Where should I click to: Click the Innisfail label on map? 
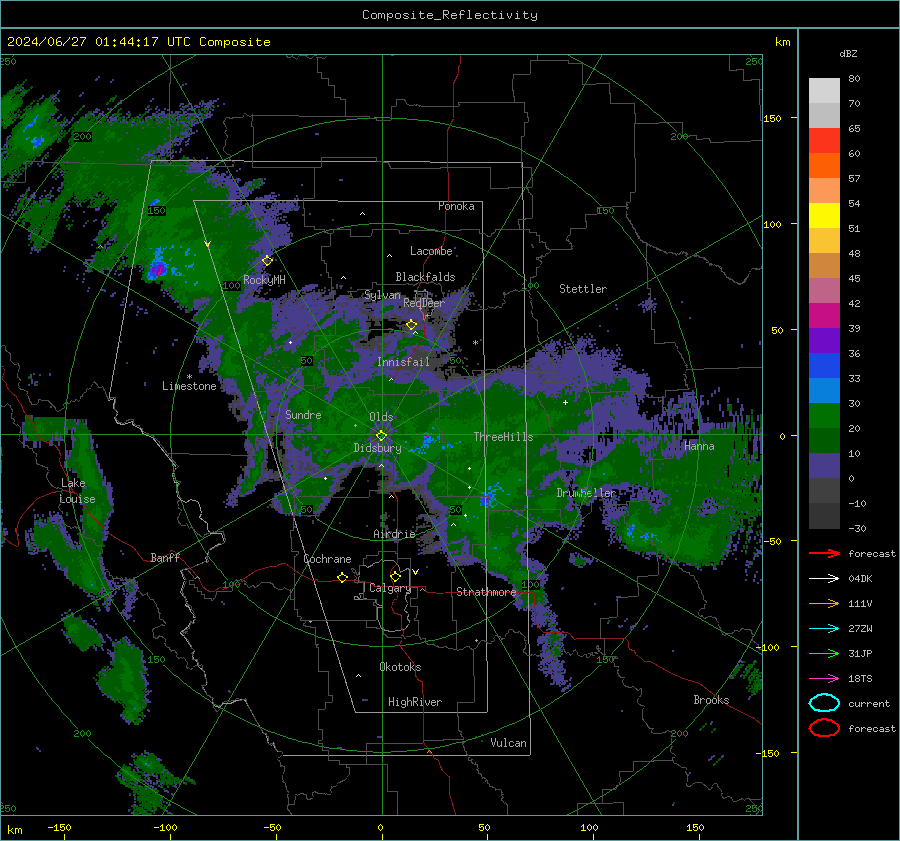click(403, 362)
